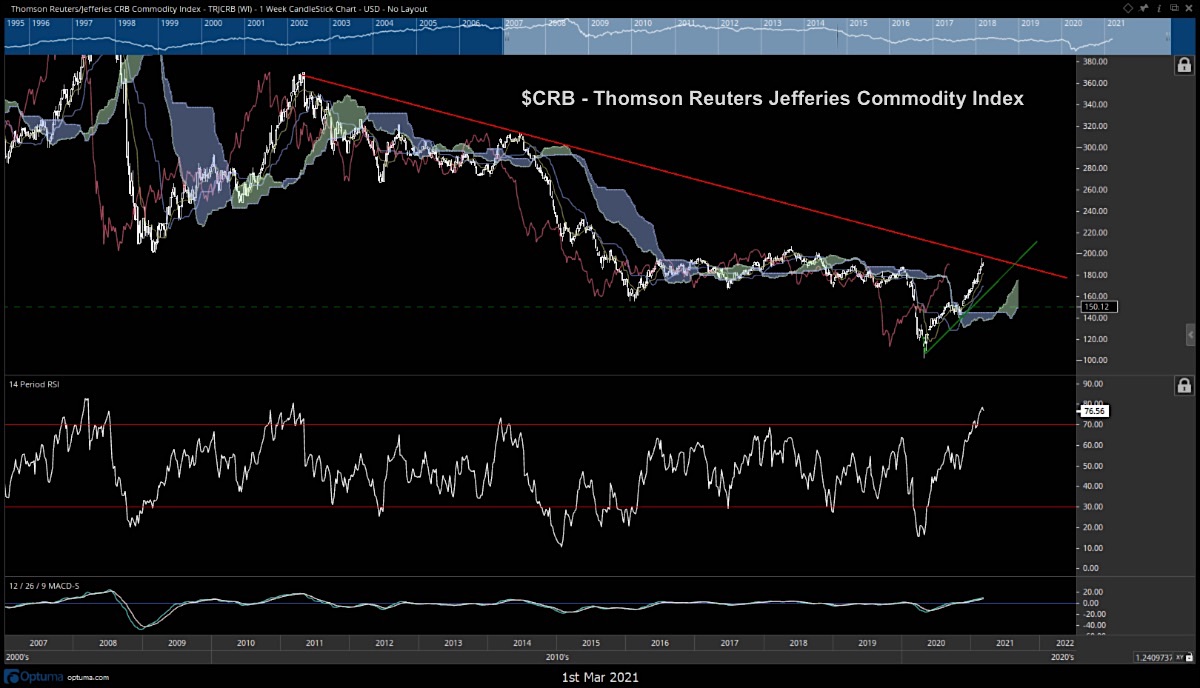Click 2020 on the bottom date axis

937,643
